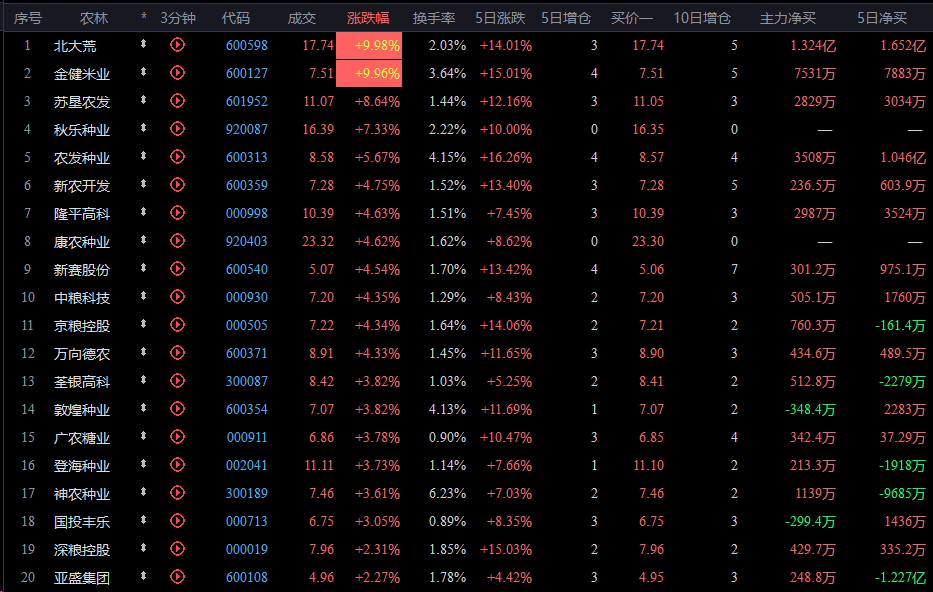Click the play icon in 登海种业 row
This screenshot has height=592, width=933.
tap(178, 465)
